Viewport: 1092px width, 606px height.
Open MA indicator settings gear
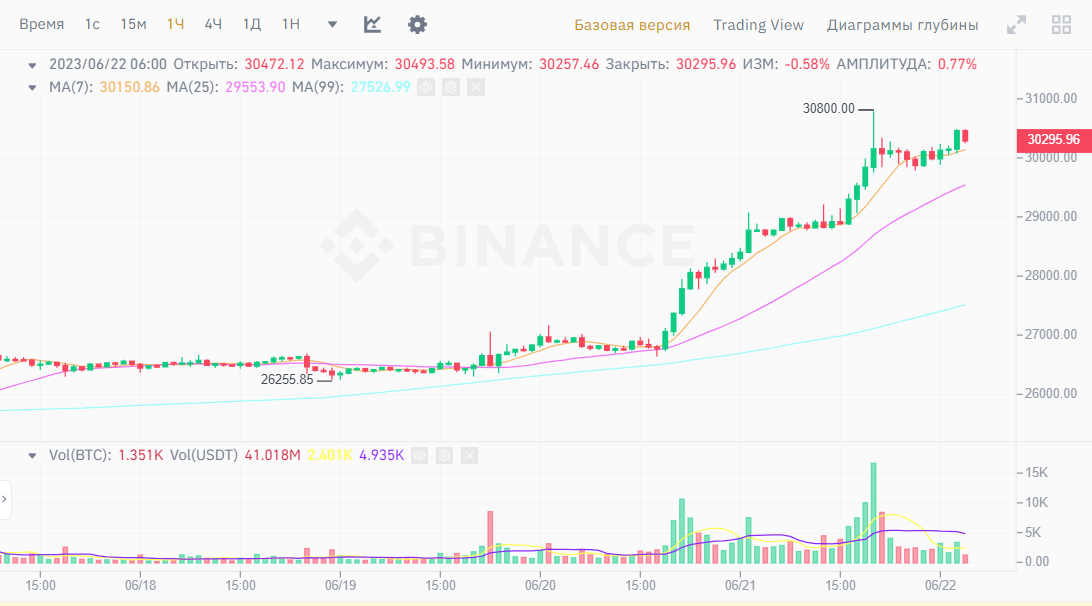coord(451,87)
